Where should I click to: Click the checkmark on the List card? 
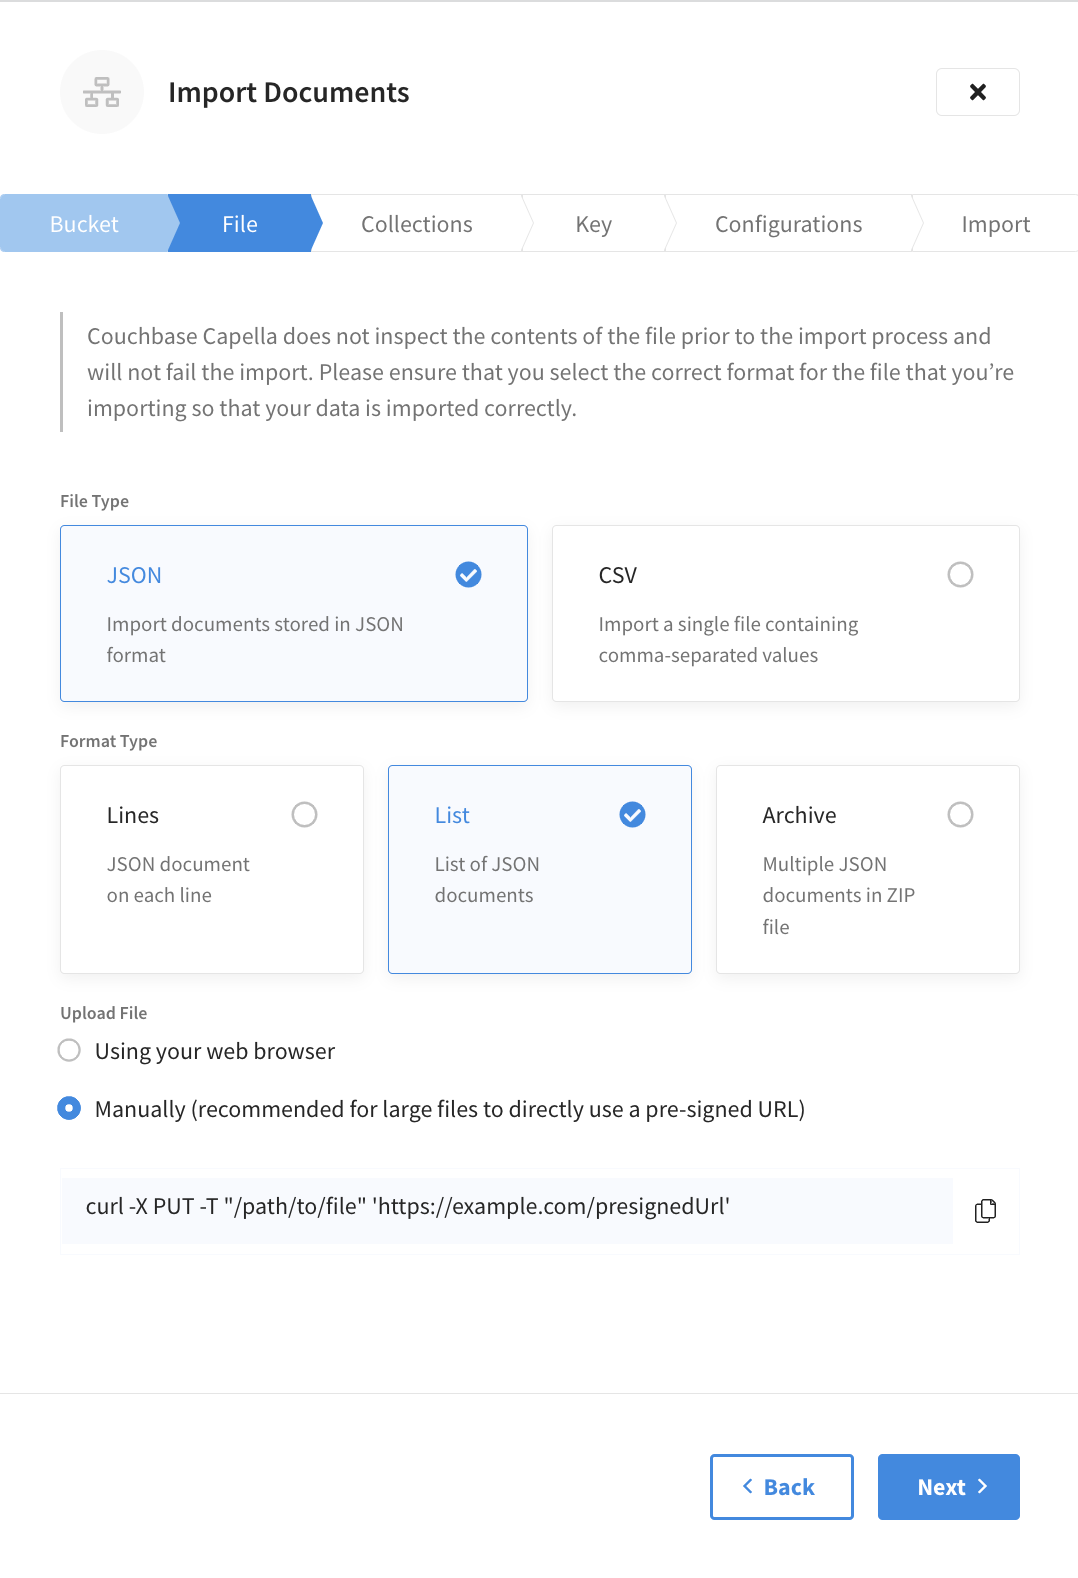tap(632, 814)
